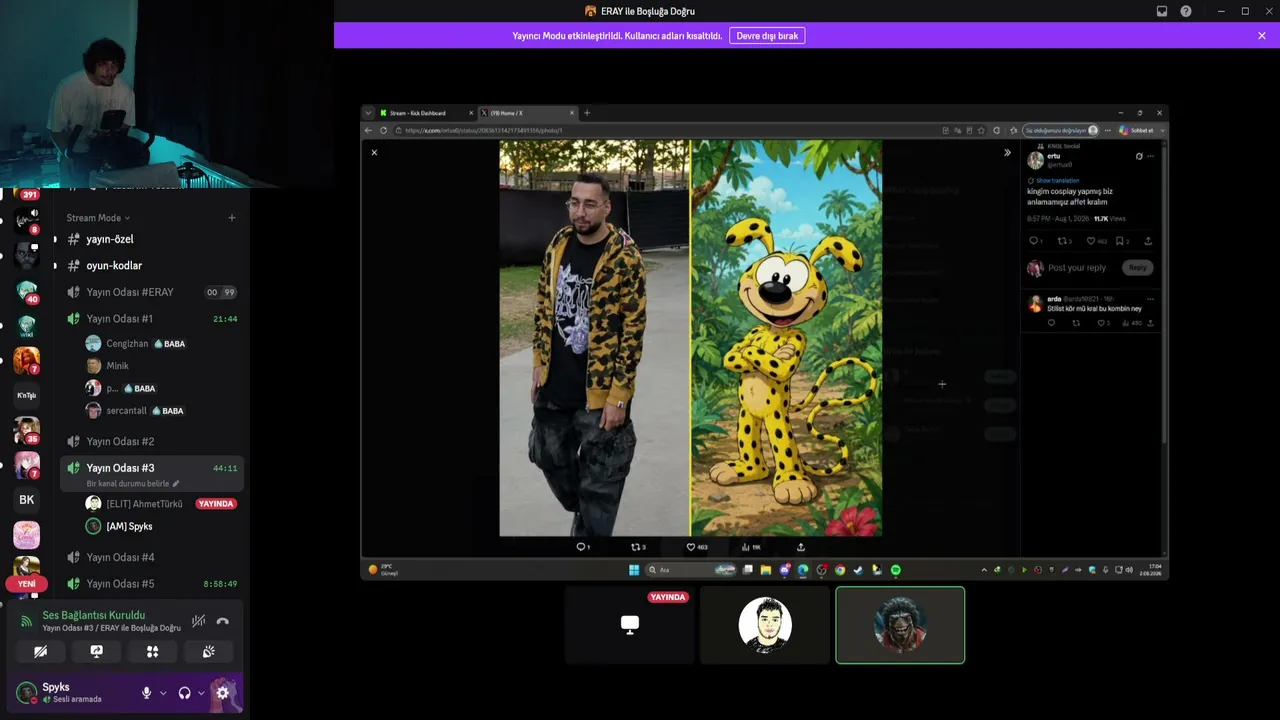Image resolution: width=1280 pixels, height=720 pixels.
Task: Open the Discord inbox icon in title bar
Action: (x=1162, y=11)
